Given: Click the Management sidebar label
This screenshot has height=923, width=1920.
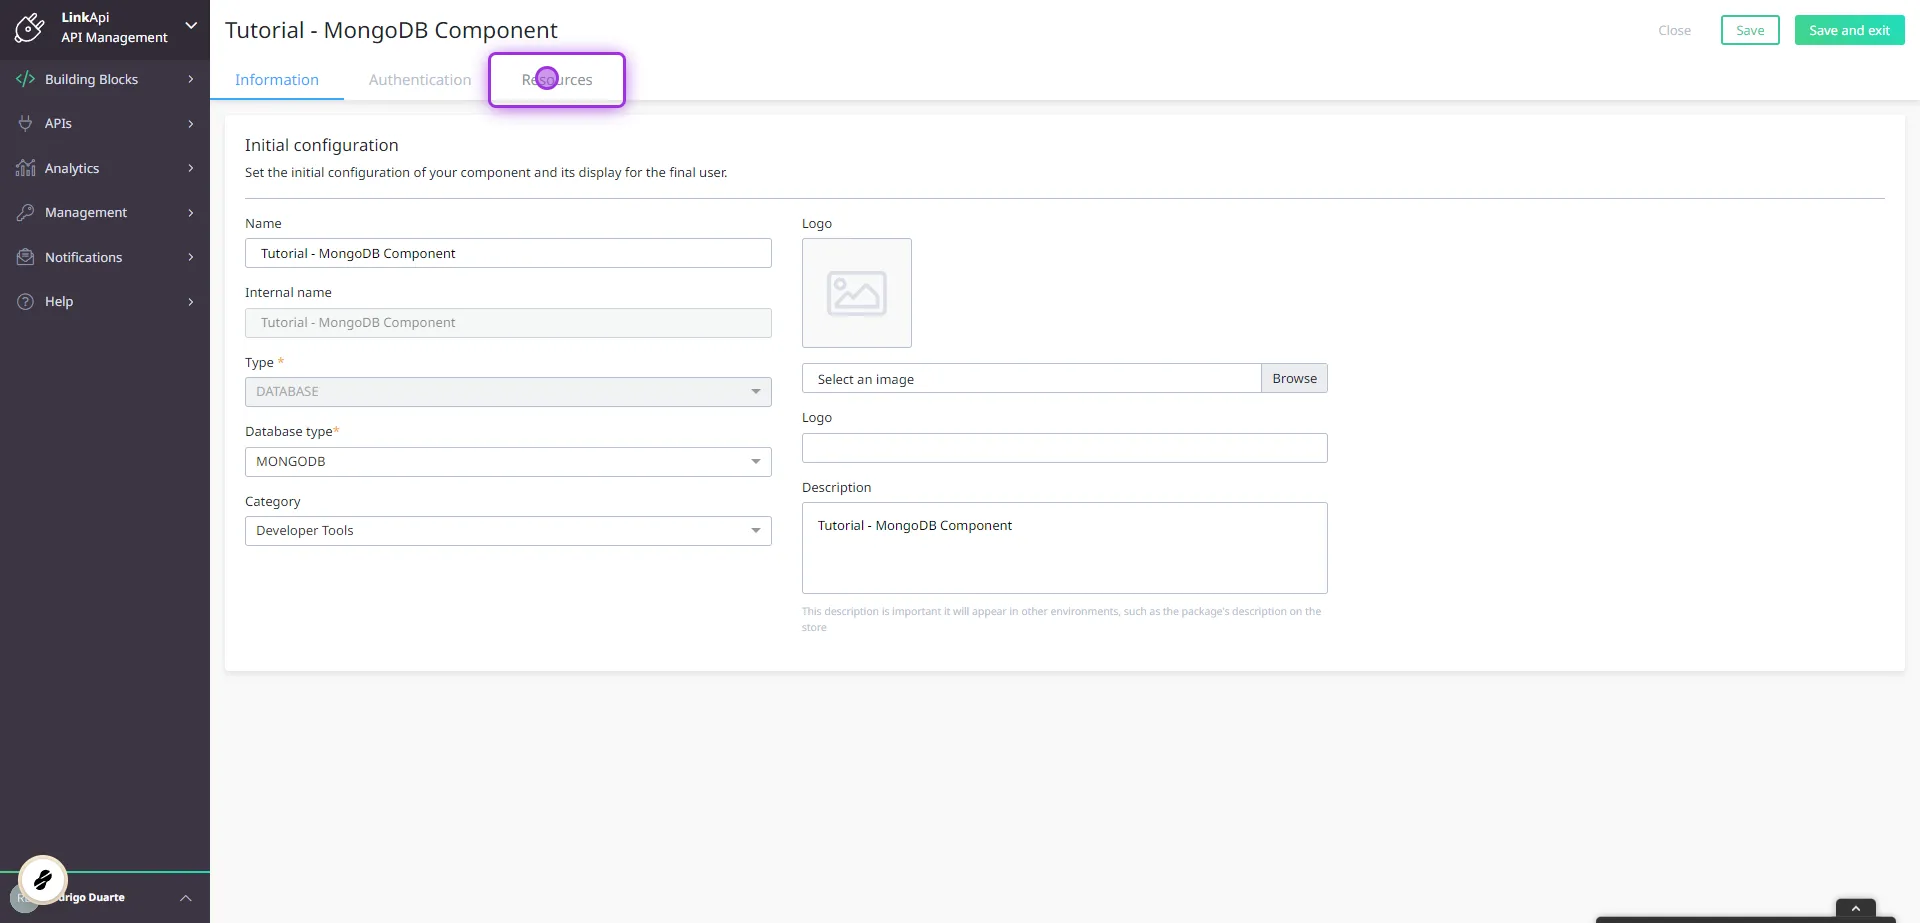Looking at the screenshot, I should point(86,212).
